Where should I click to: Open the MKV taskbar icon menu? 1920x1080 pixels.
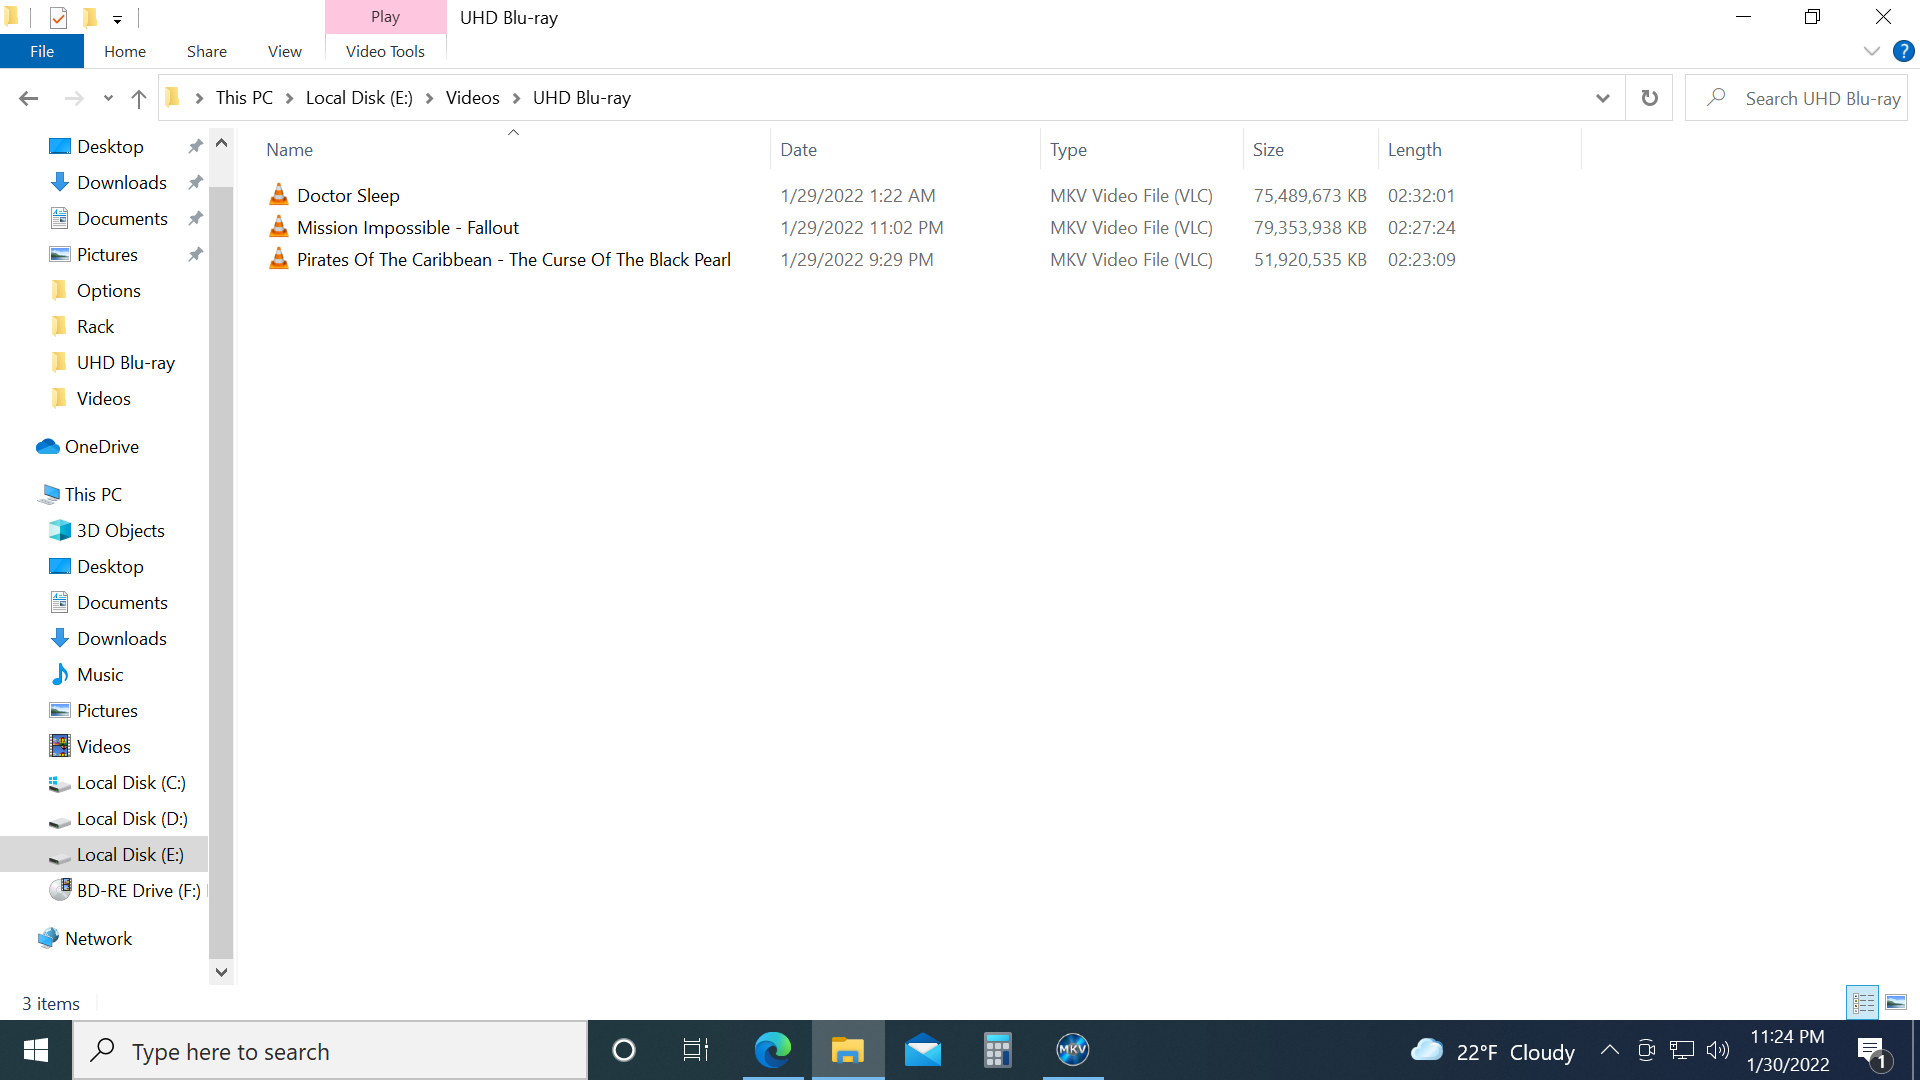tap(1071, 1051)
